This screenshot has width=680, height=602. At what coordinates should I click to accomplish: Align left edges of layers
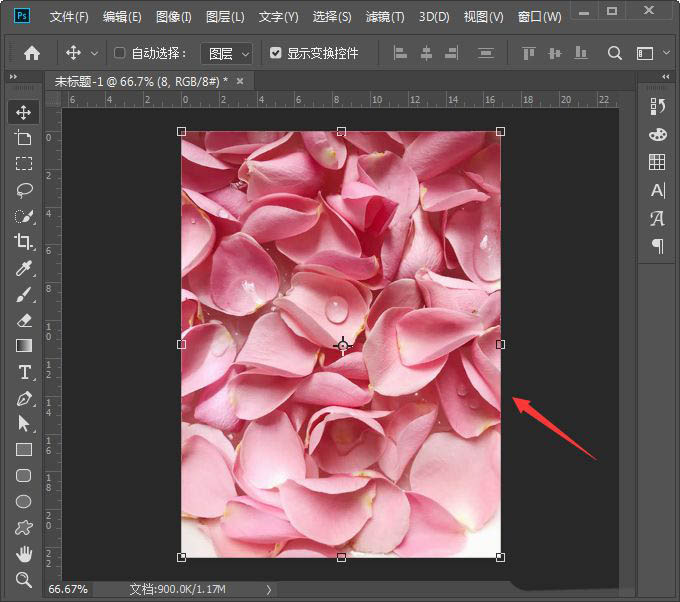(x=400, y=53)
